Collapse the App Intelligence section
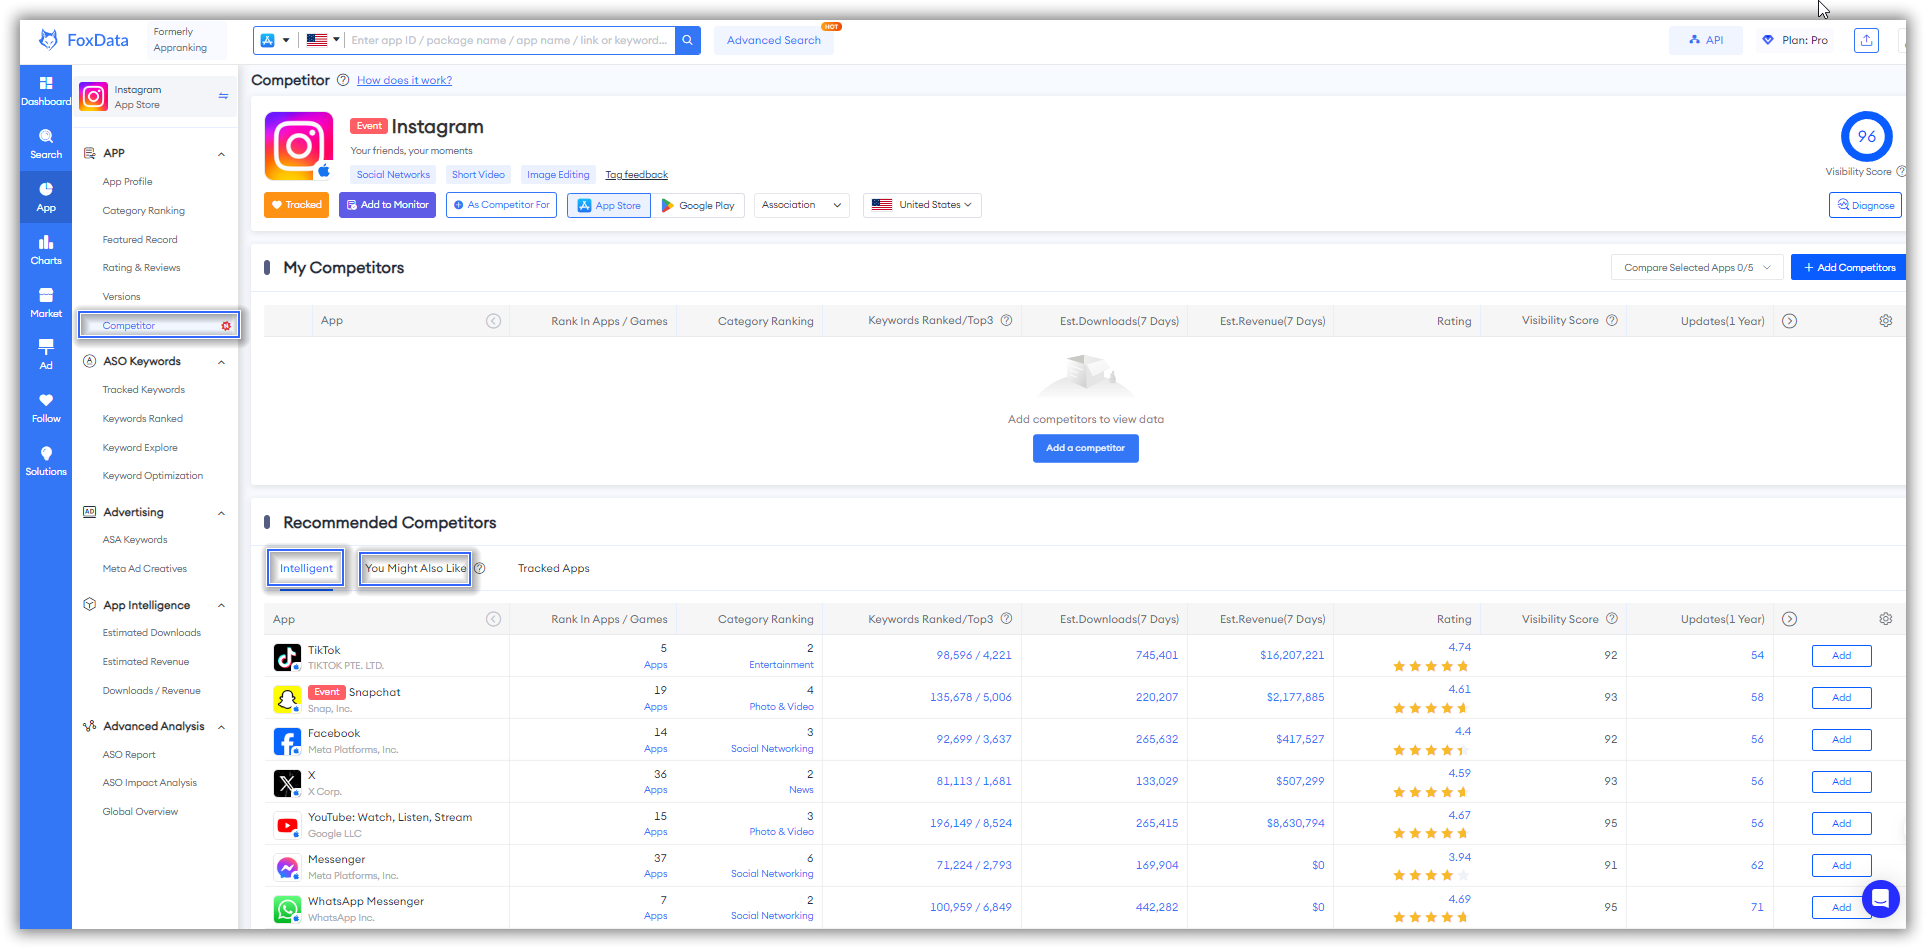This screenshot has width=1926, height=949. pos(221,606)
